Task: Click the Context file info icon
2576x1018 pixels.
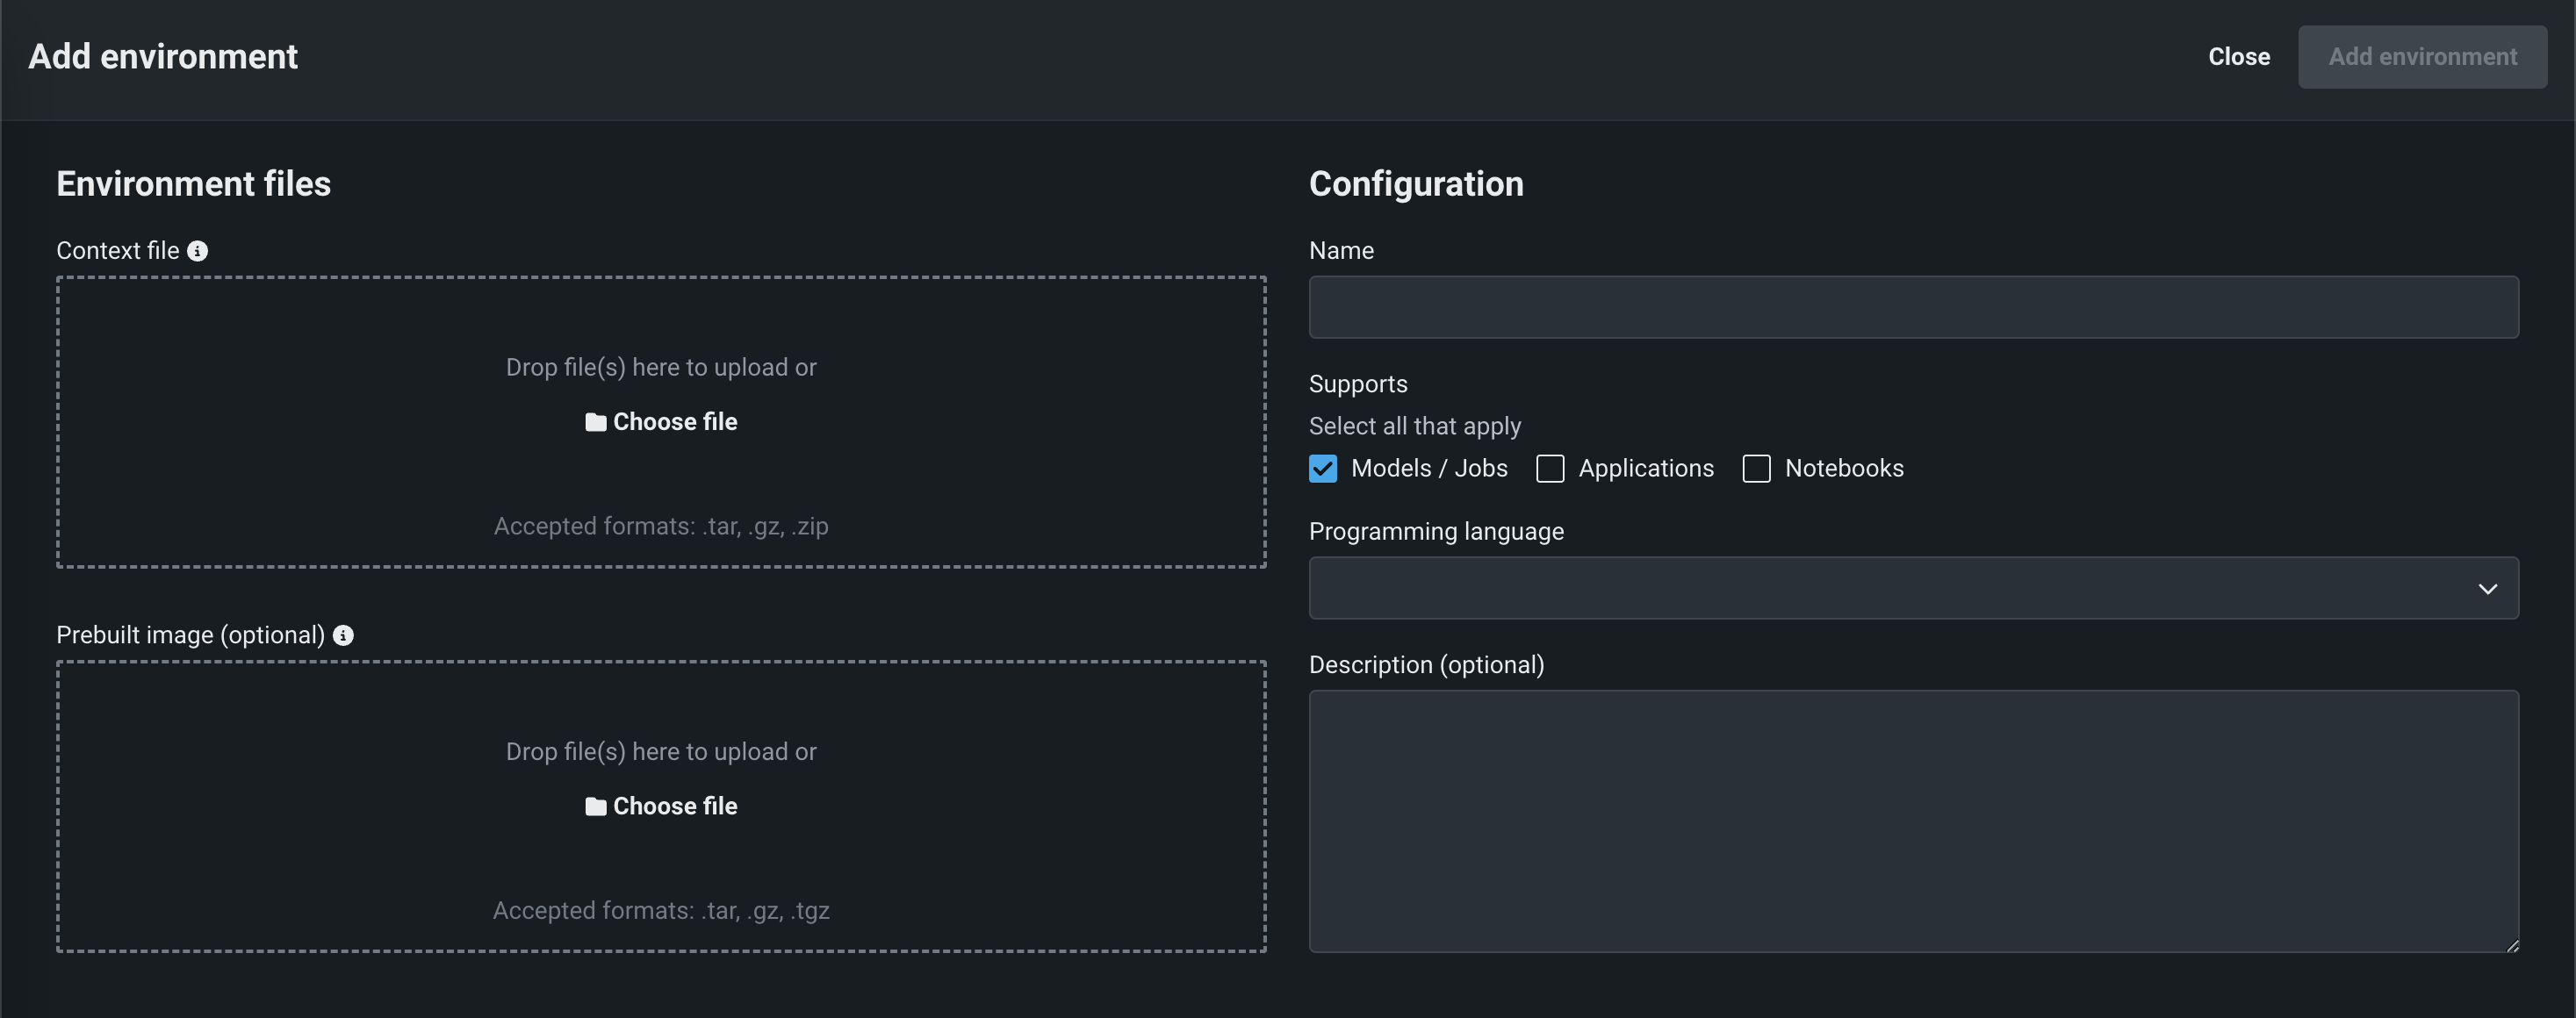Action: click(x=198, y=251)
